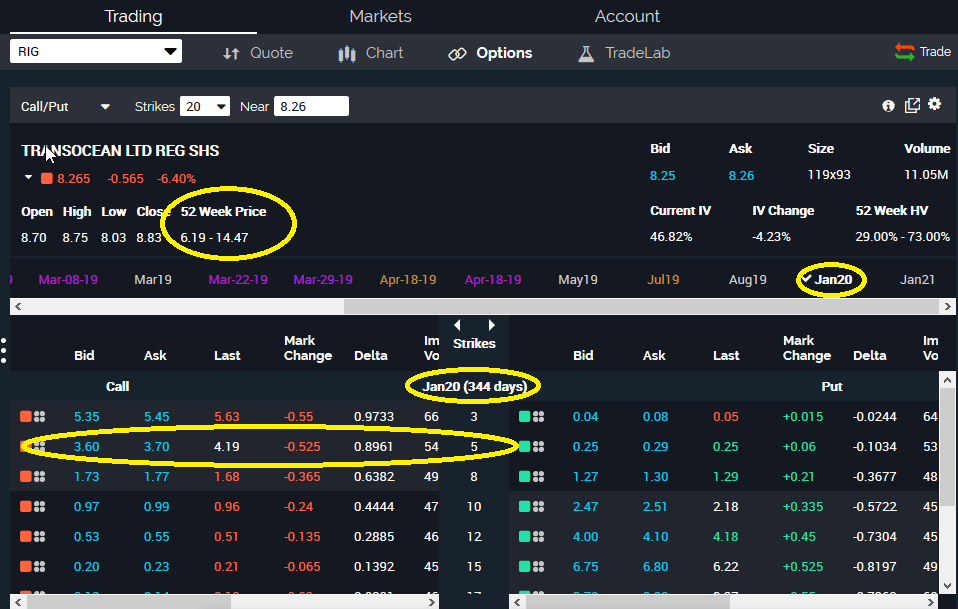The height and width of the screenshot is (609, 958).
Task: Click the red square icon in 5.35 call row
Action: [26, 417]
